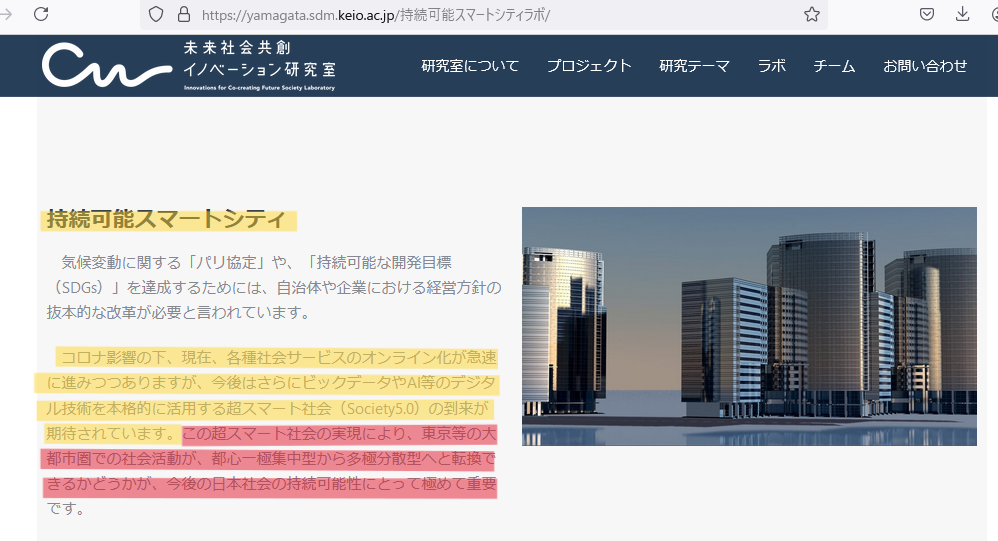This screenshot has height=541, width=998.
Task: Click the city skyscrapers image
Action: pos(749,326)
